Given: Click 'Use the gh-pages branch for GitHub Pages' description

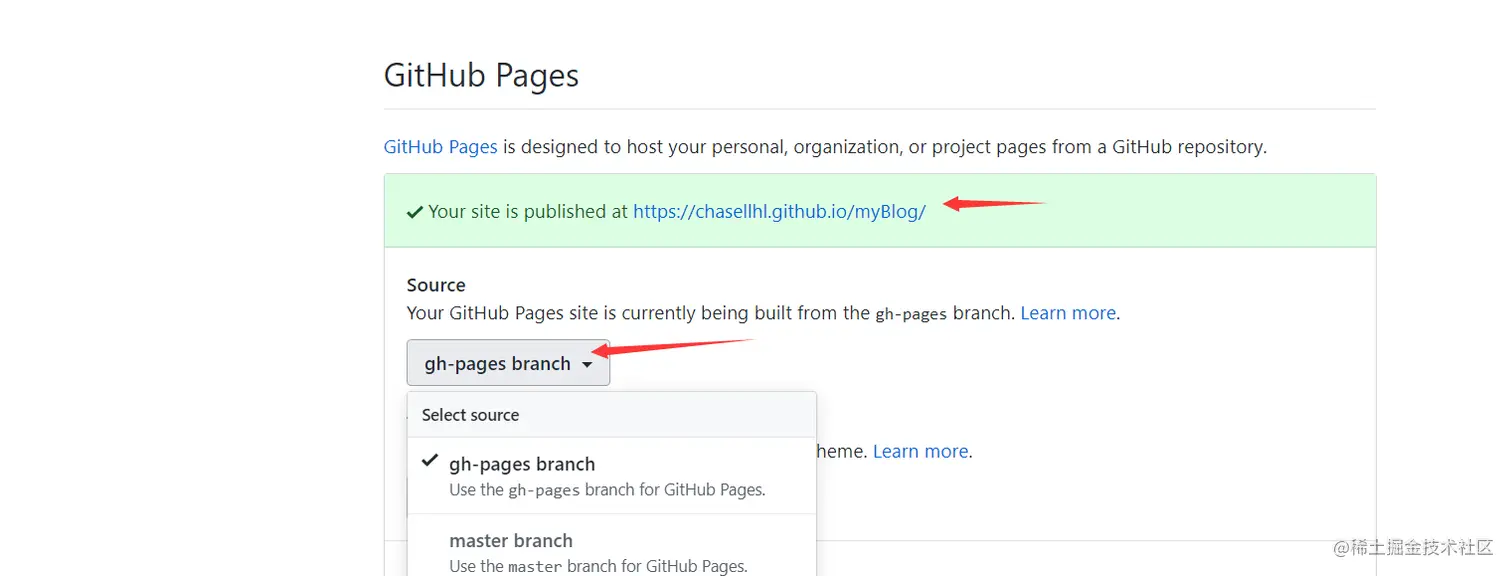Looking at the screenshot, I should 607,490.
